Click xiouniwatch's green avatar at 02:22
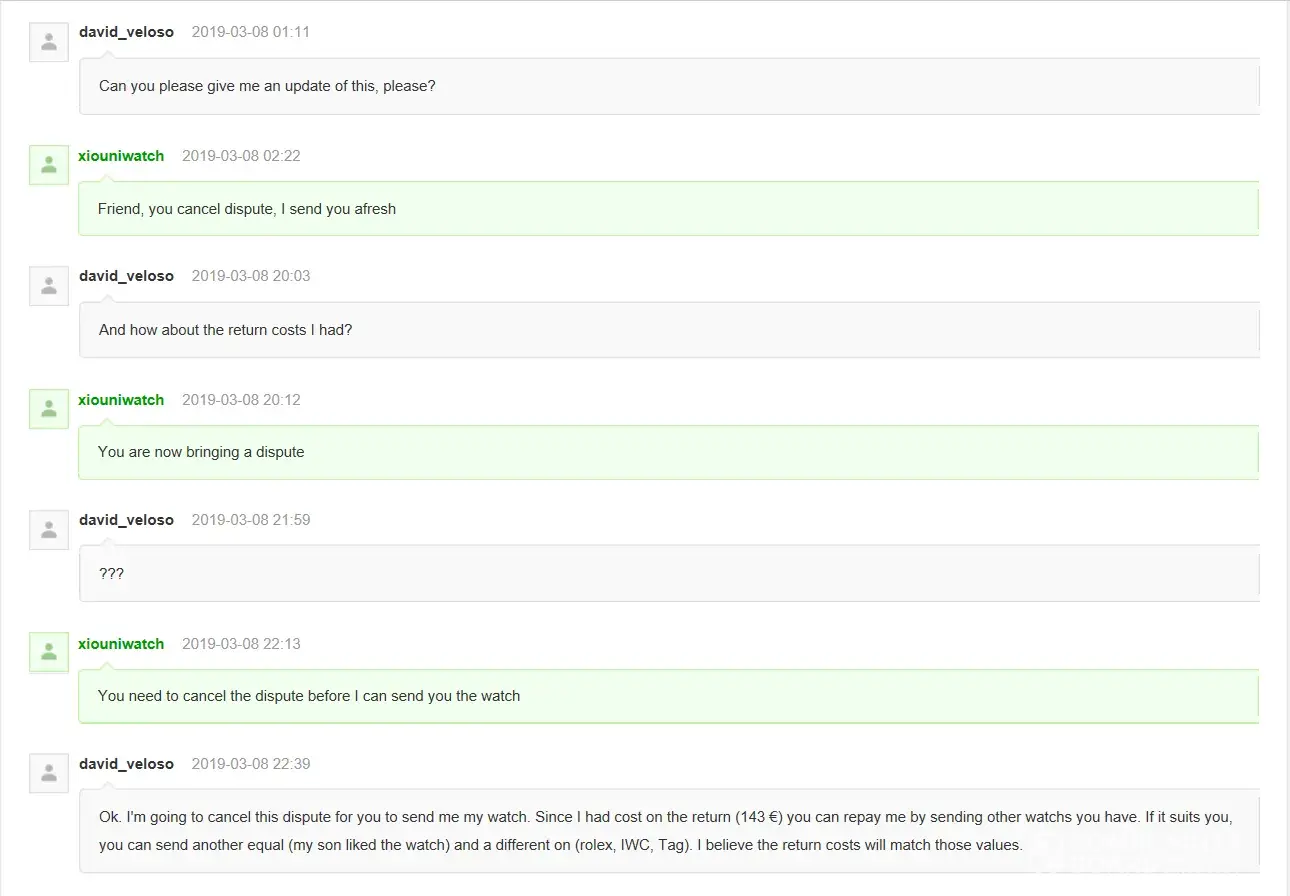 click(x=48, y=165)
